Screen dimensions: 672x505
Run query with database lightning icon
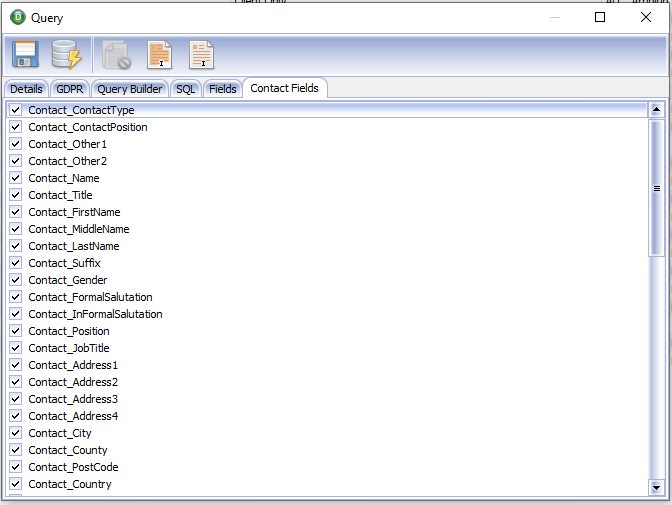[x=66, y=54]
